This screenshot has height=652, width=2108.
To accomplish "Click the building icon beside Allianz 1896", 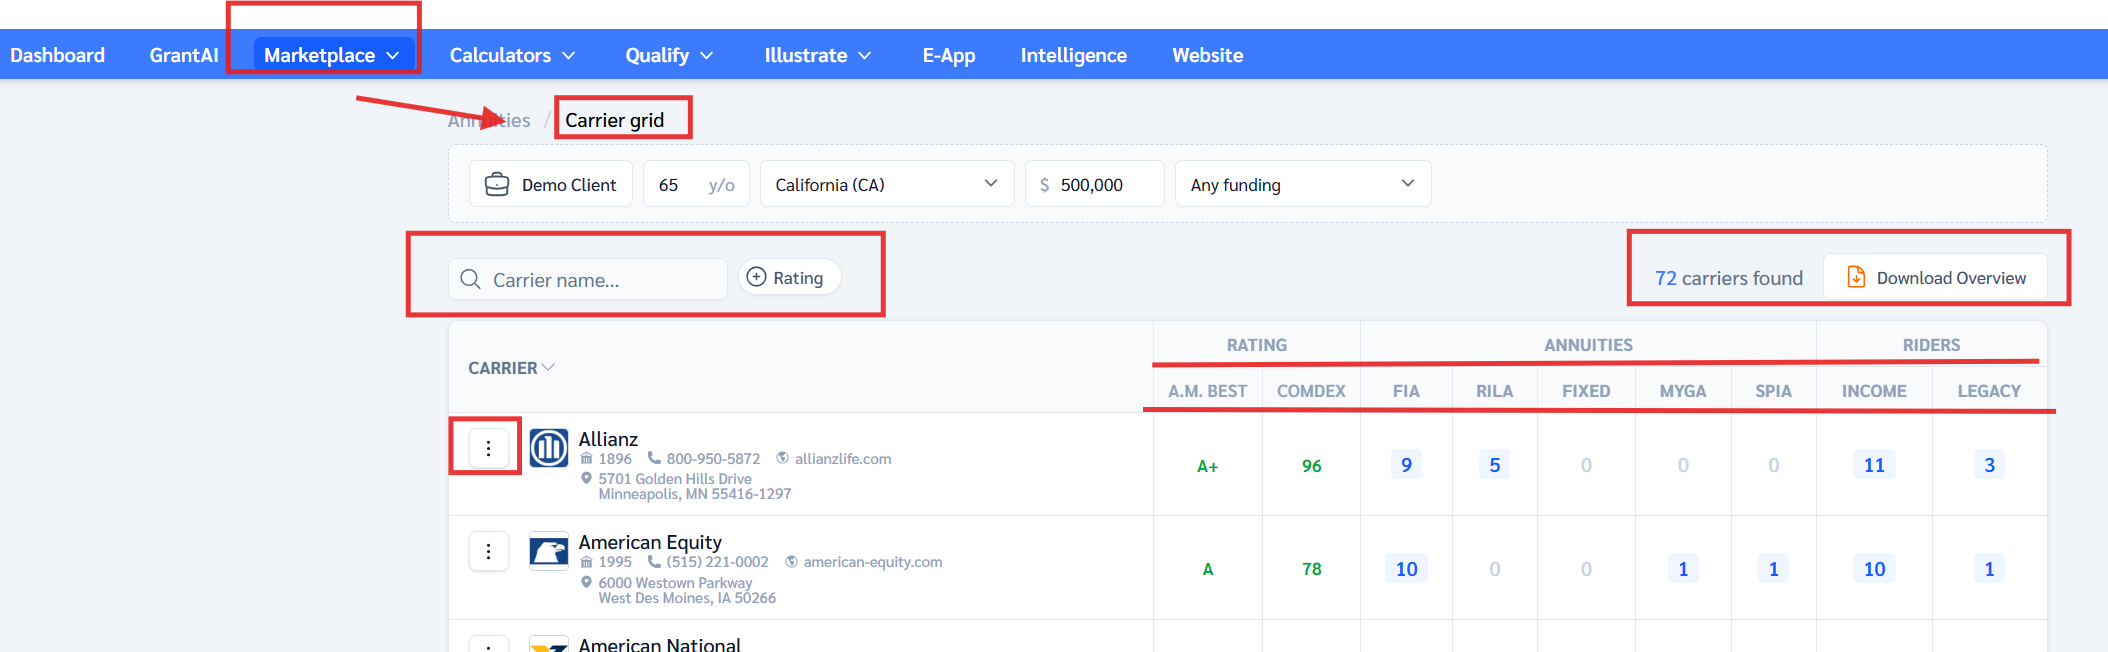I will pyautogui.click(x=586, y=458).
